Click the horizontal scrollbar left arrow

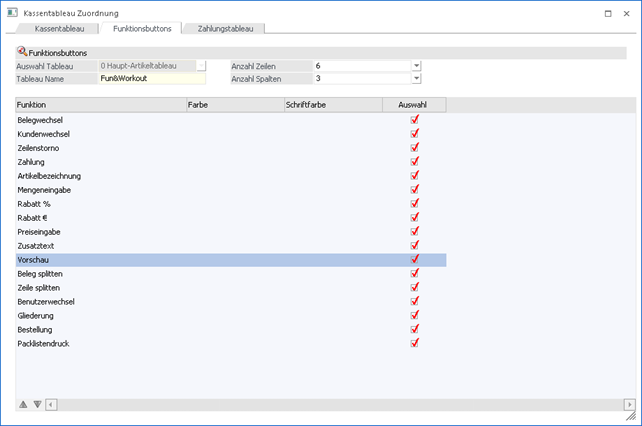pyautogui.click(x=51, y=404)
